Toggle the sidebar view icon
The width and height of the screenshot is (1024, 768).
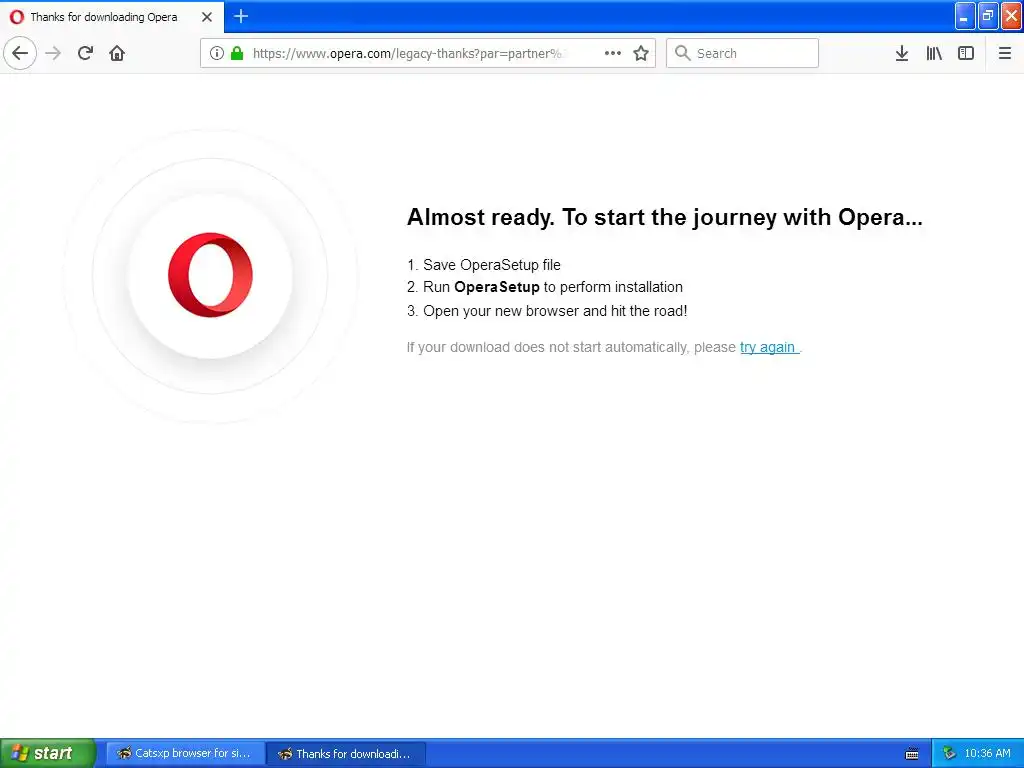tap(966, 53)
